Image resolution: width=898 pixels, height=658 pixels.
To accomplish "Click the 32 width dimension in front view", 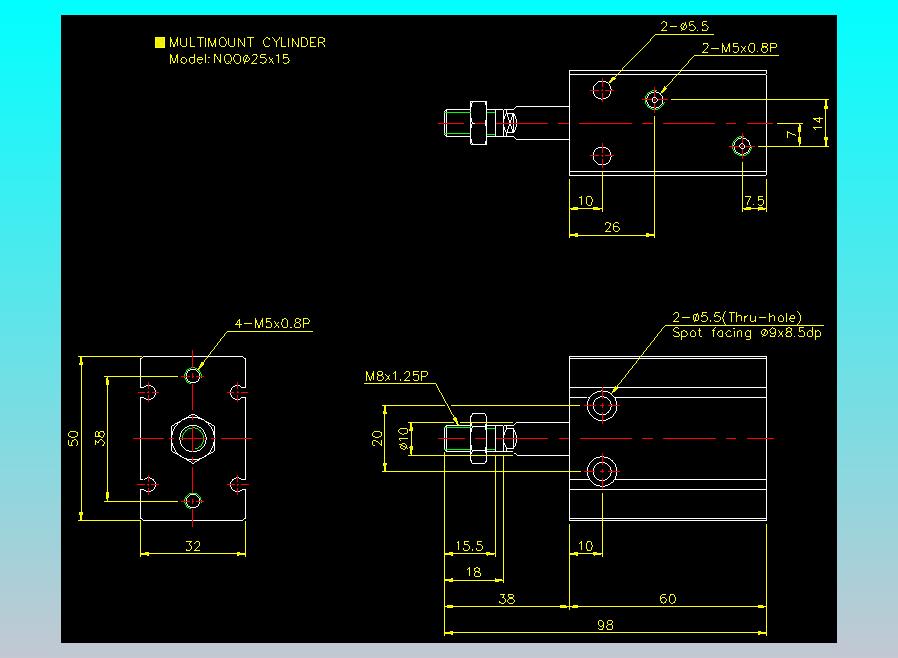I will (193, 546).
